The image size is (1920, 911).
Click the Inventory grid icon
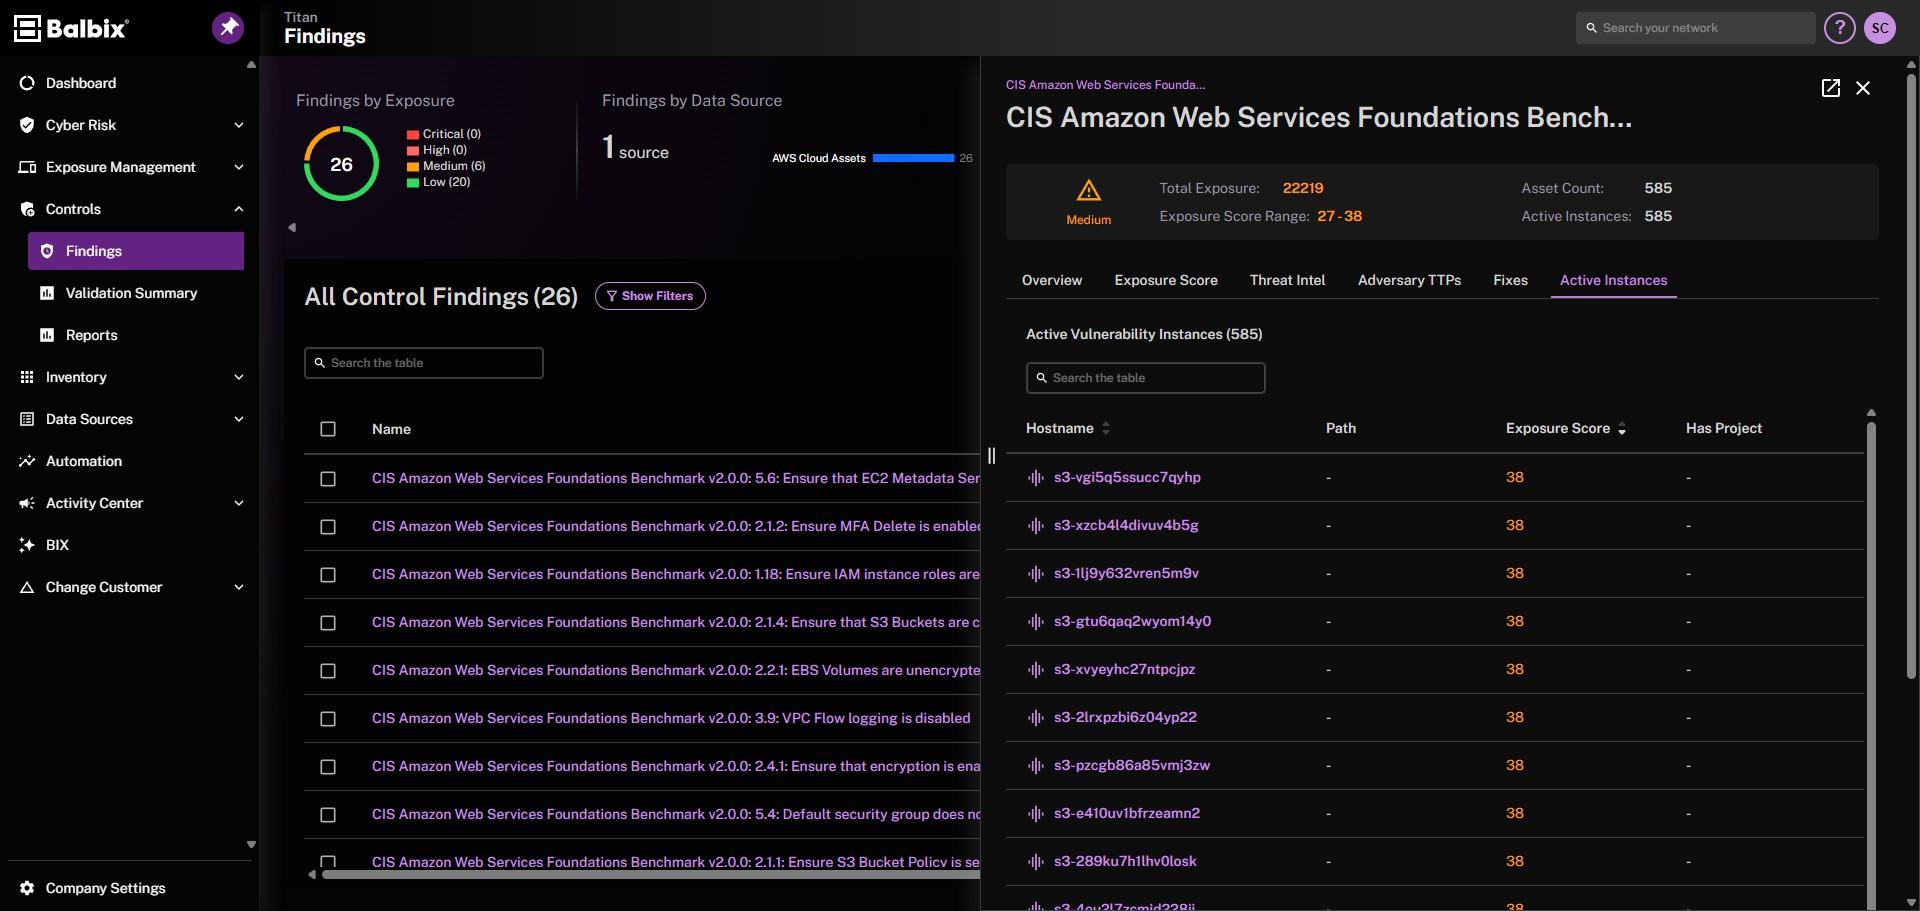[x=27, y=377]
